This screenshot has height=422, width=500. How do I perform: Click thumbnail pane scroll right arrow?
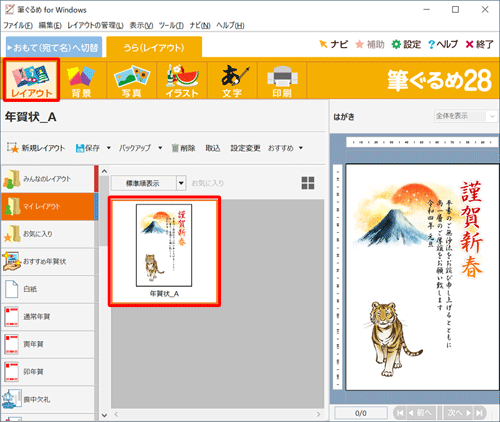click(x=319, y=414)
